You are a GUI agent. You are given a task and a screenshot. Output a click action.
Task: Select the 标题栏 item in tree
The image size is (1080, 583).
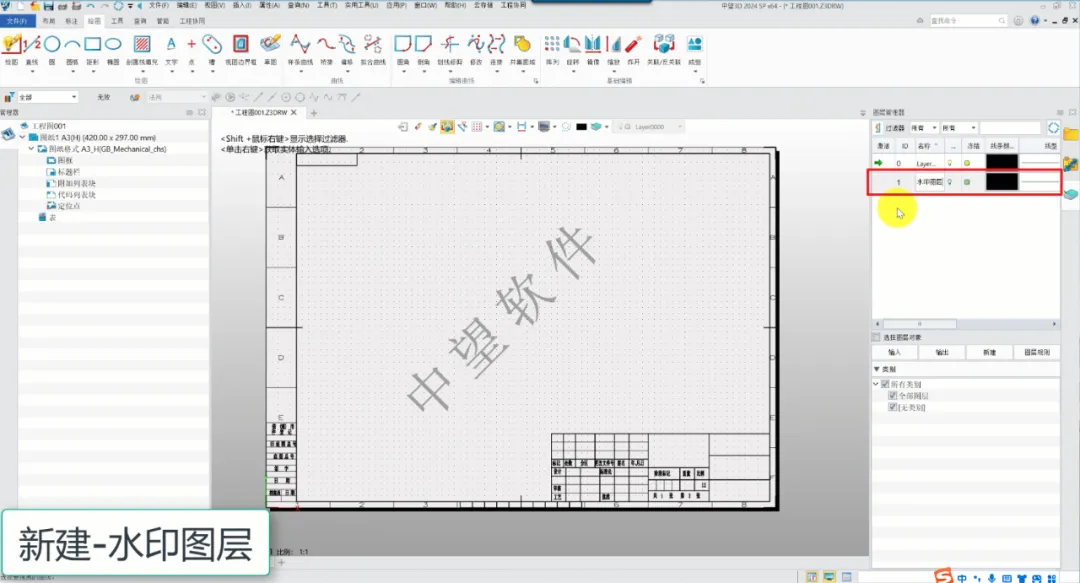click(70, 171)
